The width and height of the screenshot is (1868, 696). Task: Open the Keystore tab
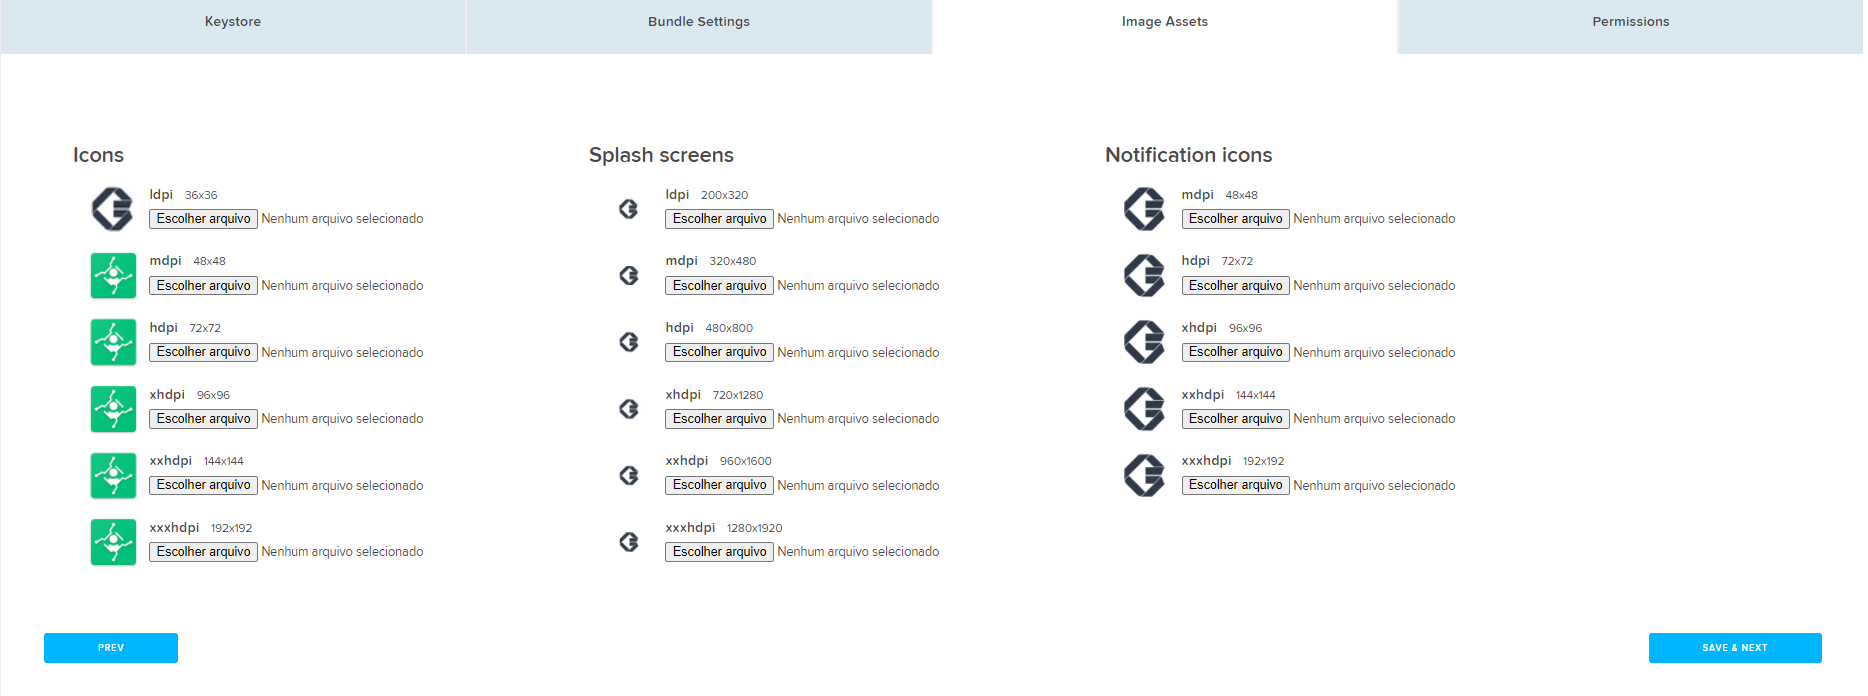click(x=233, y=26)
